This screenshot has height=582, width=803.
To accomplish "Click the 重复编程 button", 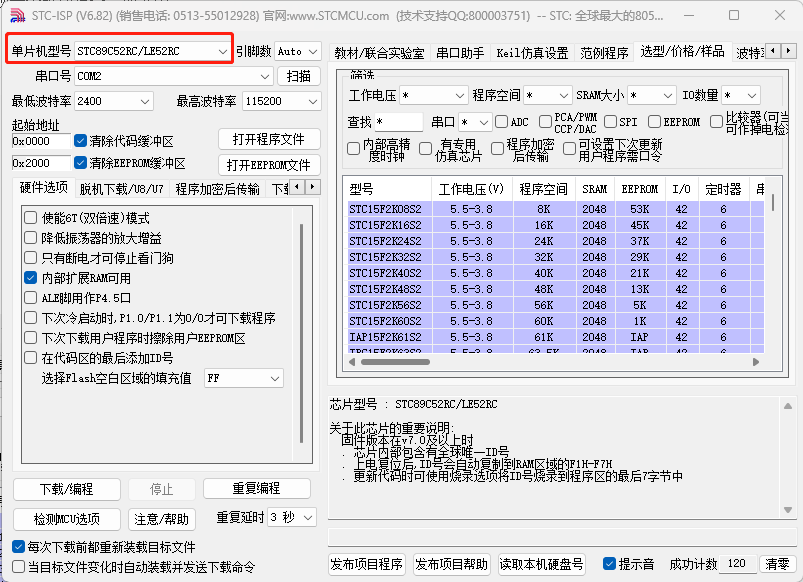I will click(x=257, y=488).
